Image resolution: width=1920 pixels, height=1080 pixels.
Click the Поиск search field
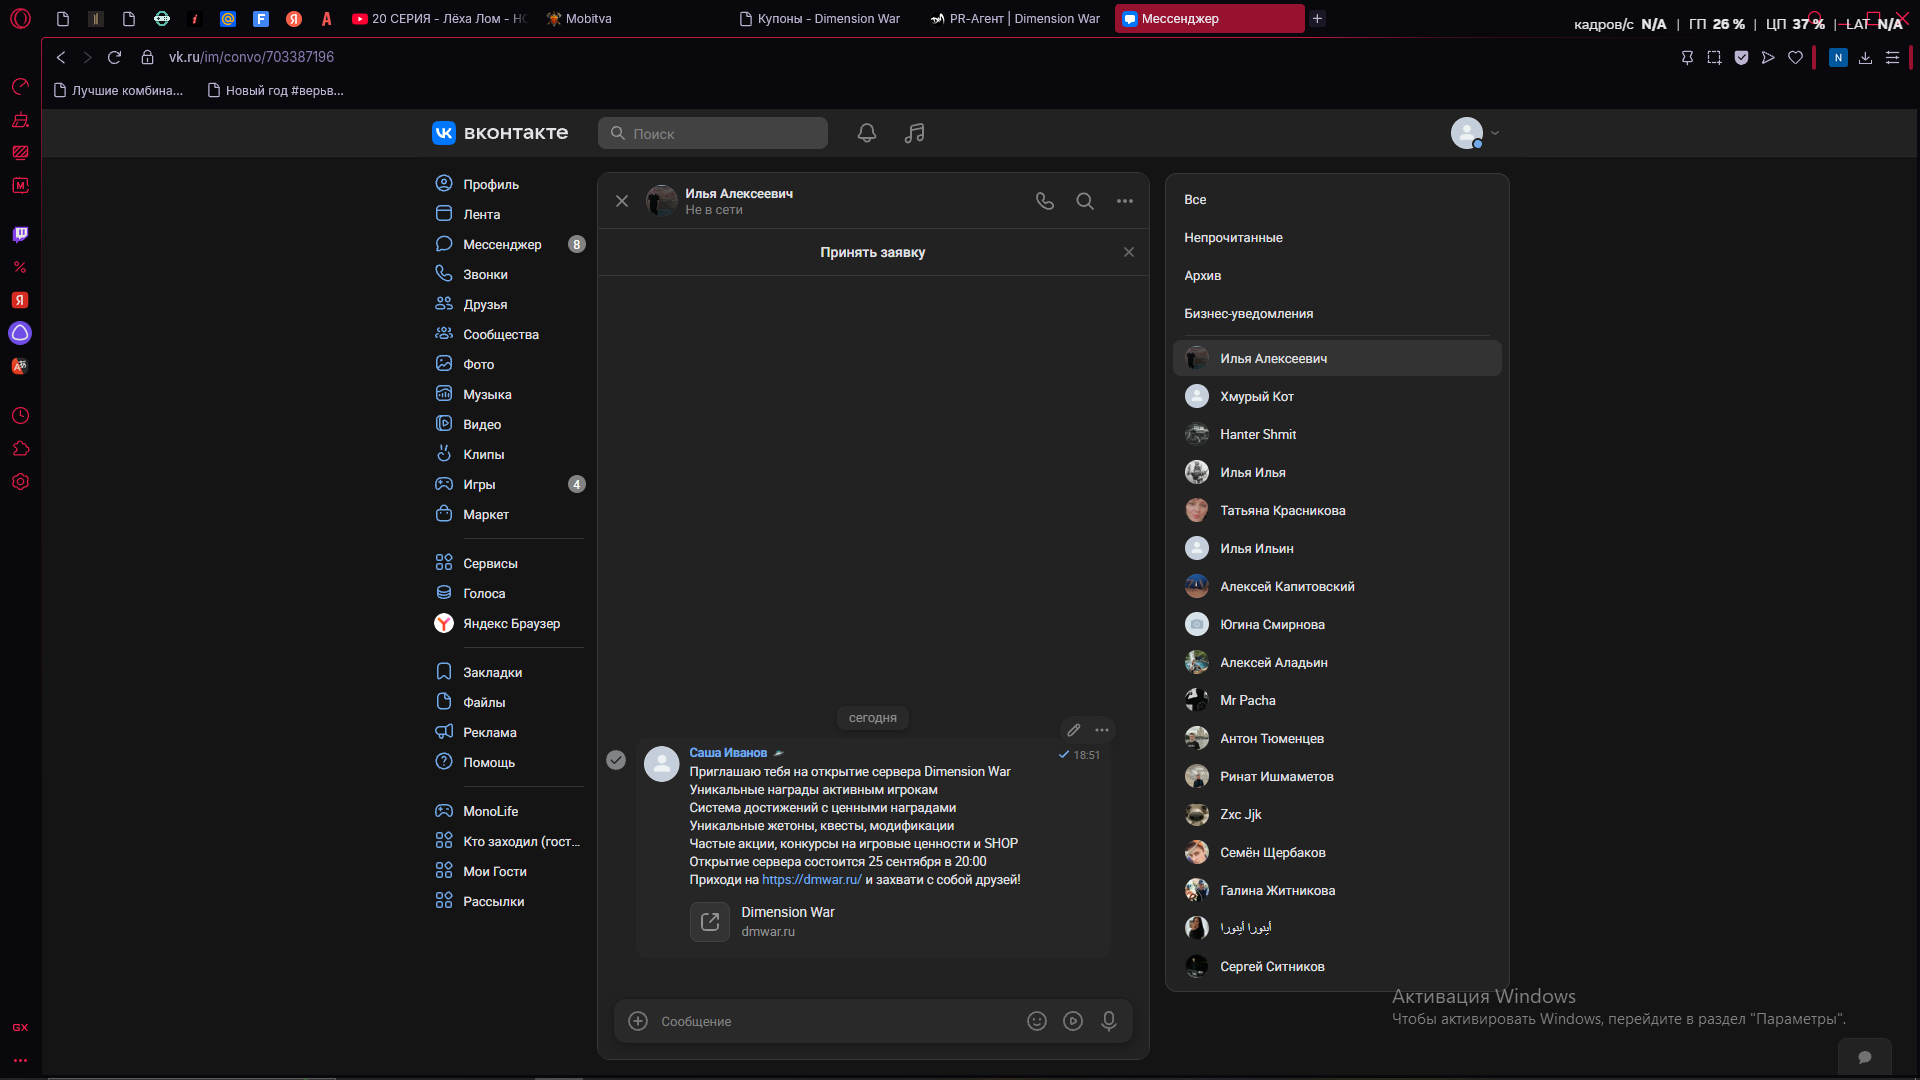coord(713,133)
